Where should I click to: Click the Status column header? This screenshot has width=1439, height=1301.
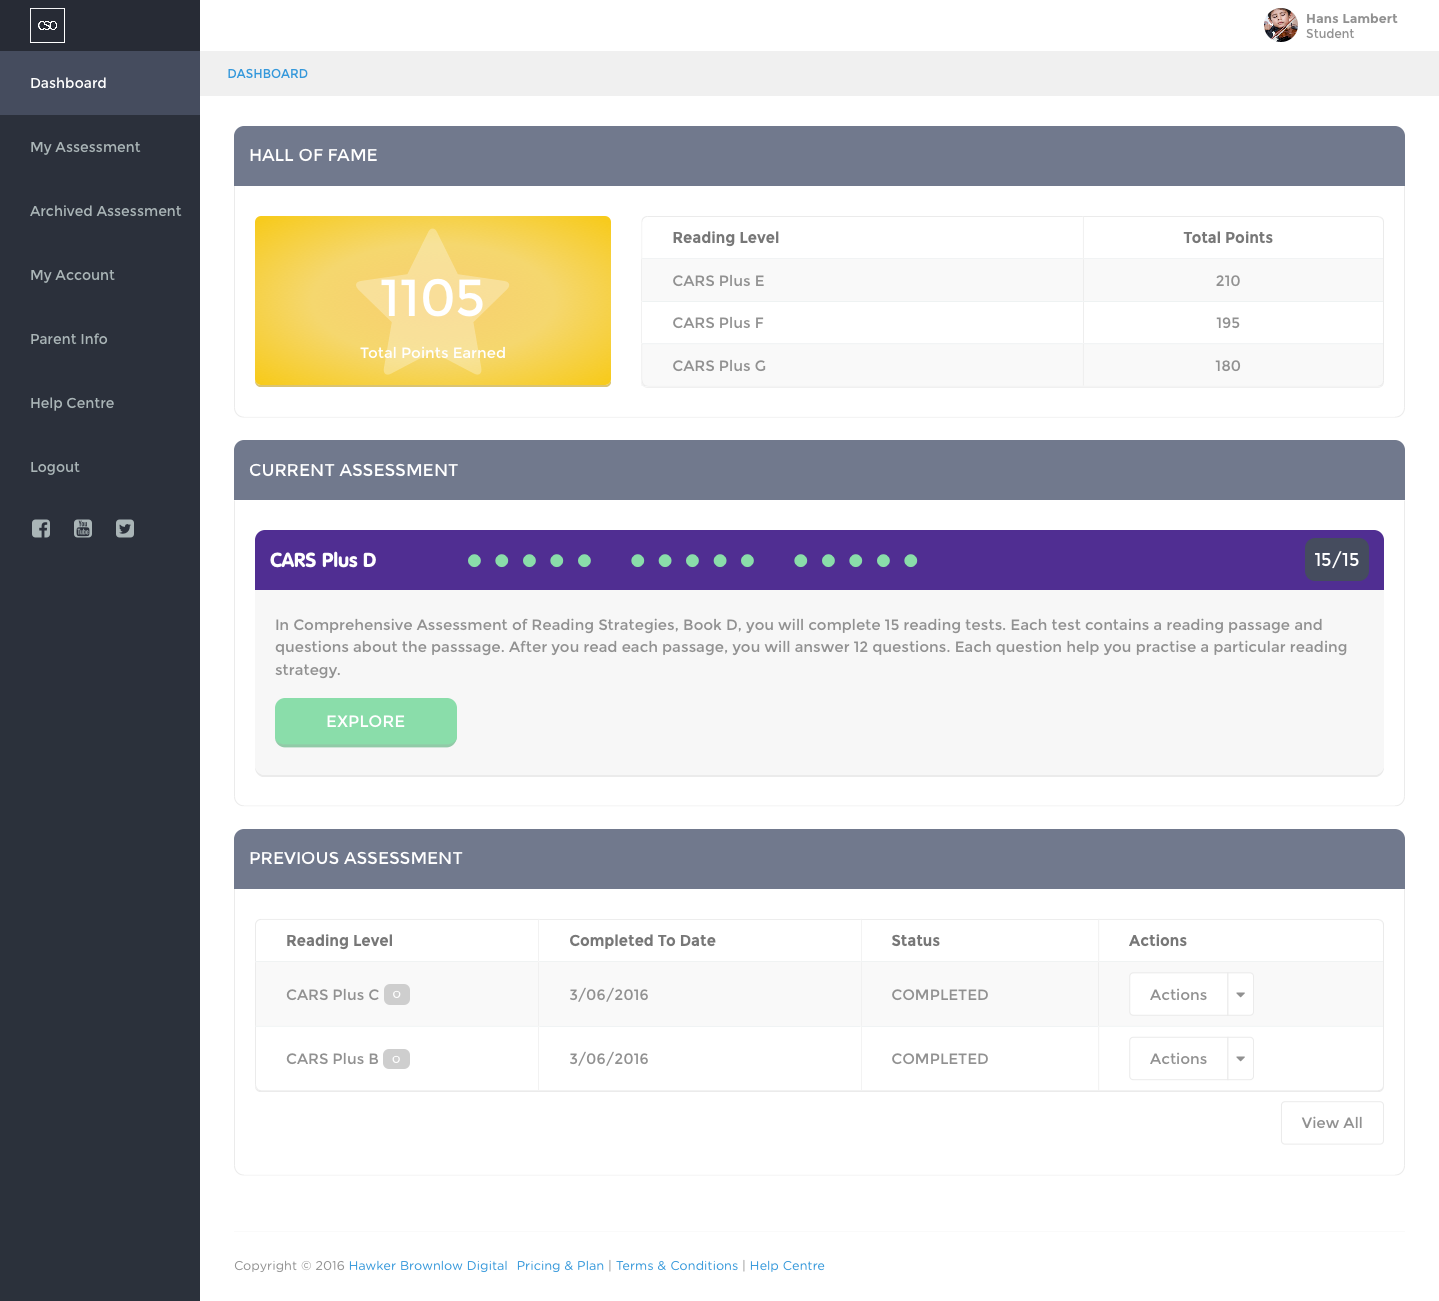coord(915,941)
